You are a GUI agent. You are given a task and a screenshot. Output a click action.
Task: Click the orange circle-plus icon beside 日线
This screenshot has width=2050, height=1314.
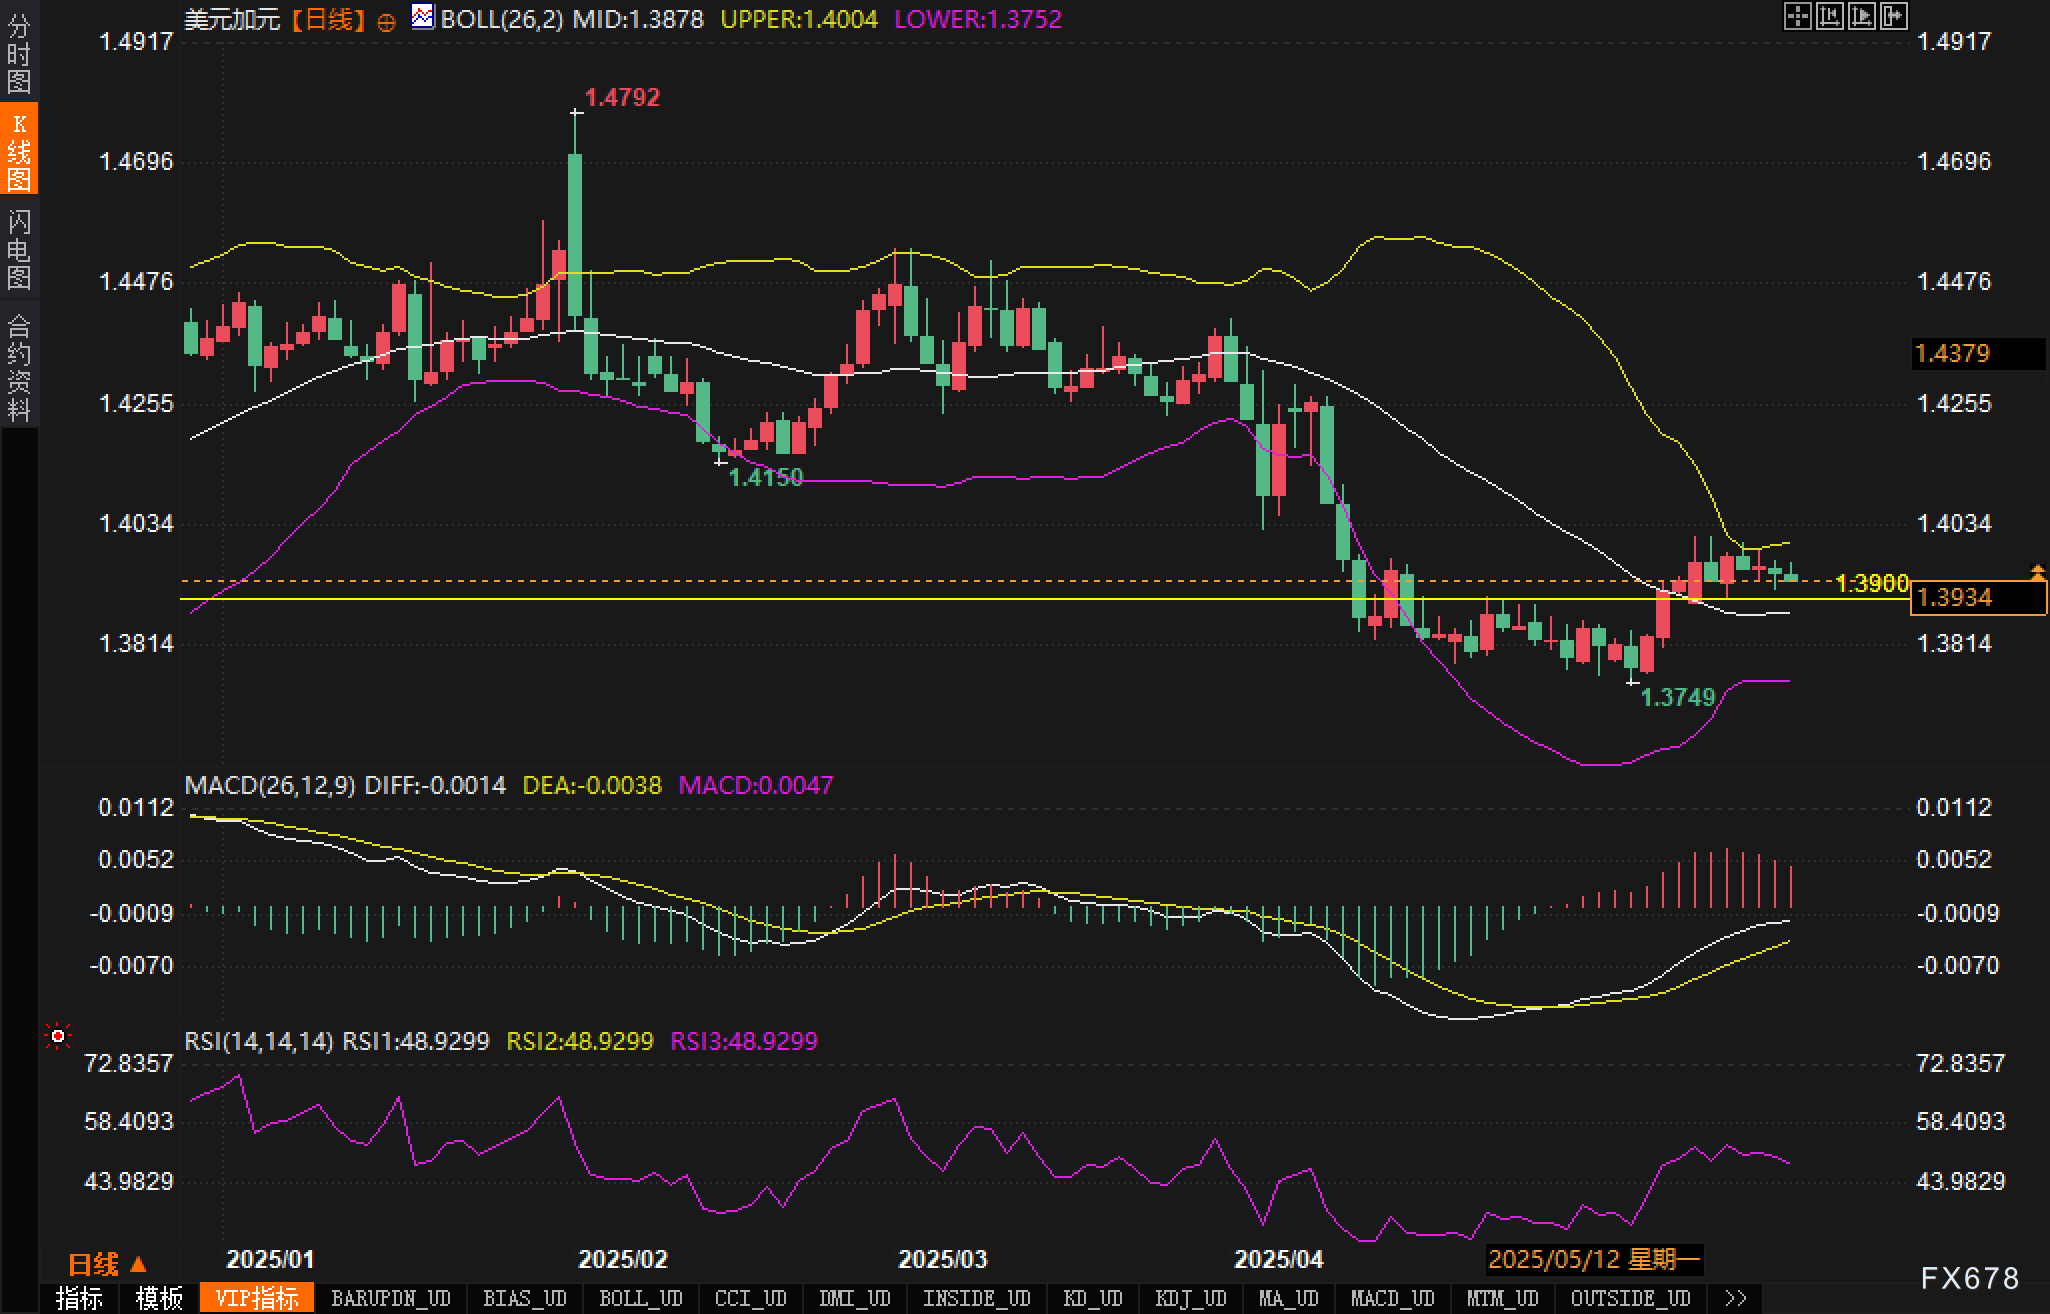tap(386, 23)
